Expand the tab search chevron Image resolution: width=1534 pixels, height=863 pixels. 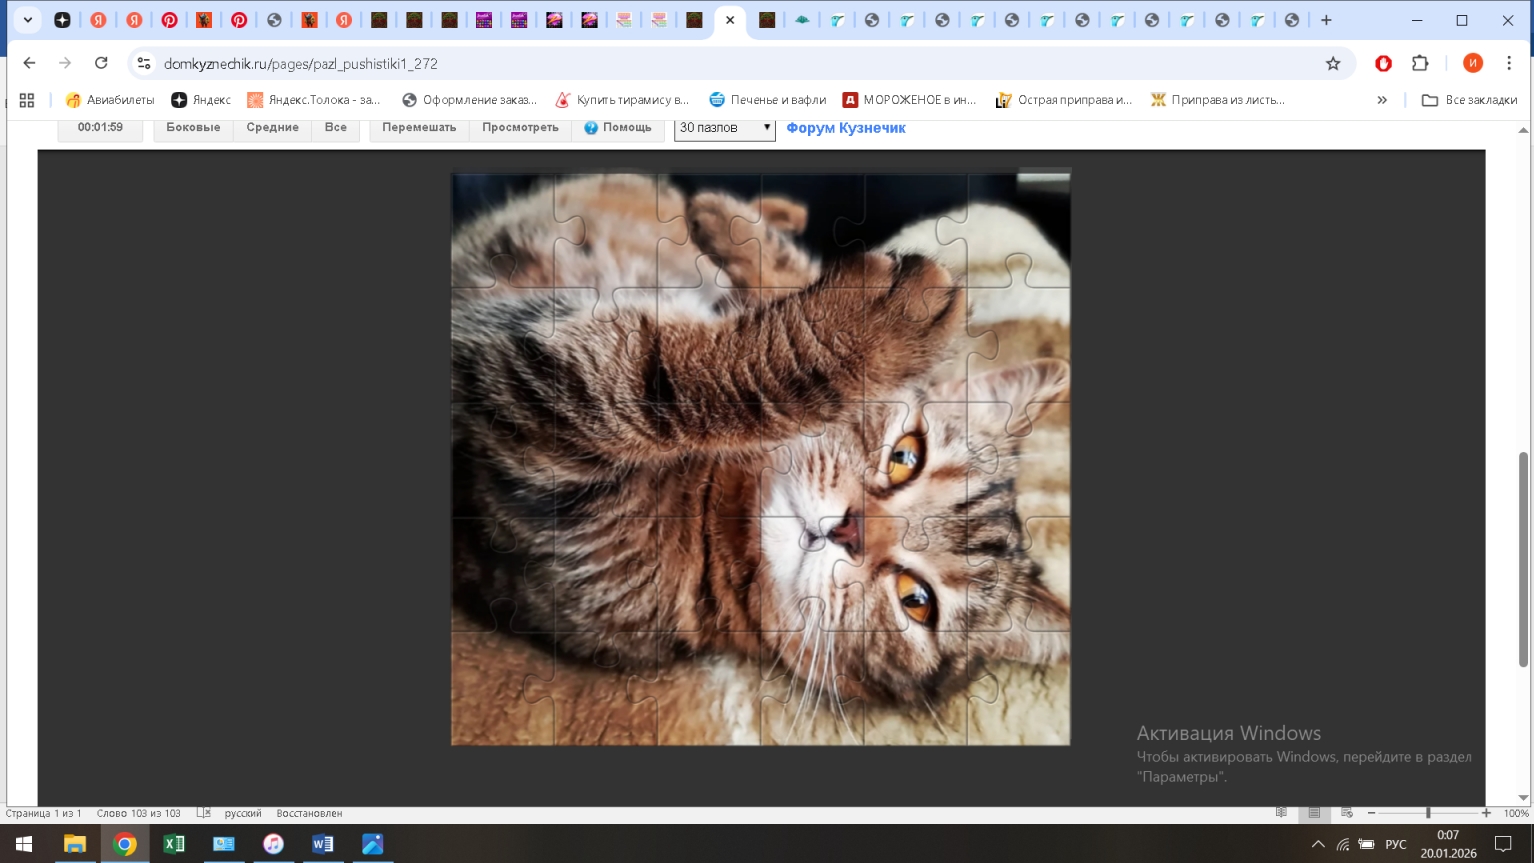pos(27,20)
